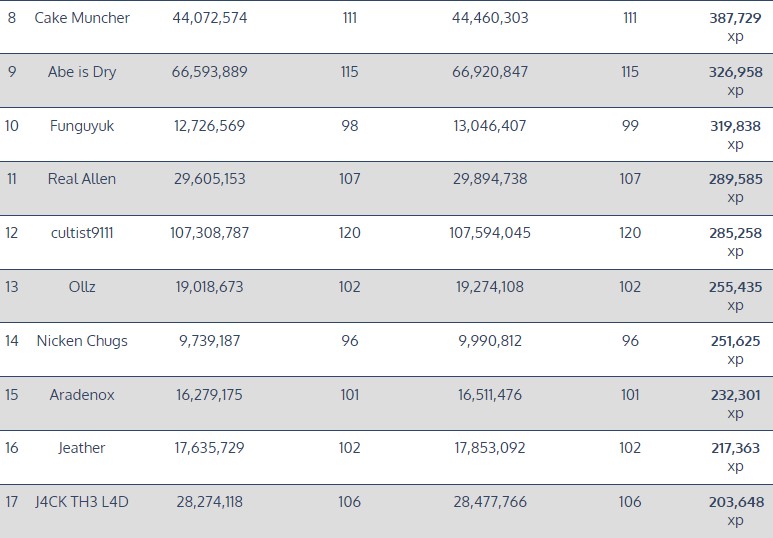Open Aradenox's player row

click(82, 395)
